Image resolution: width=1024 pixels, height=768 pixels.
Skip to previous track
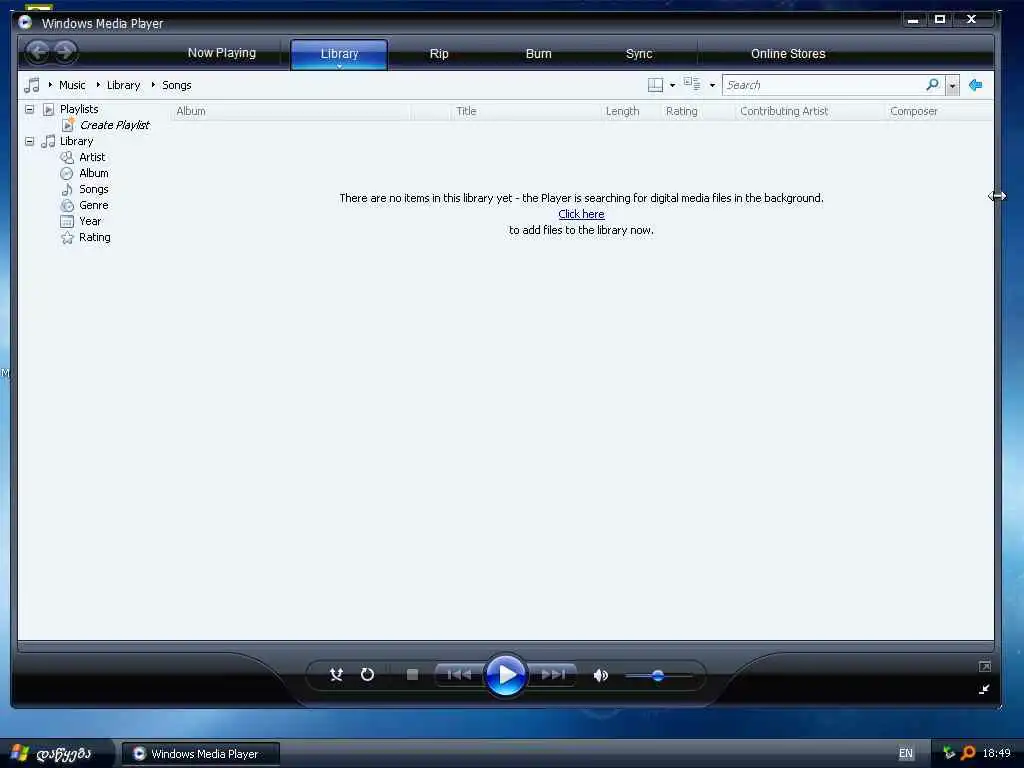click(x=459, y=675)
